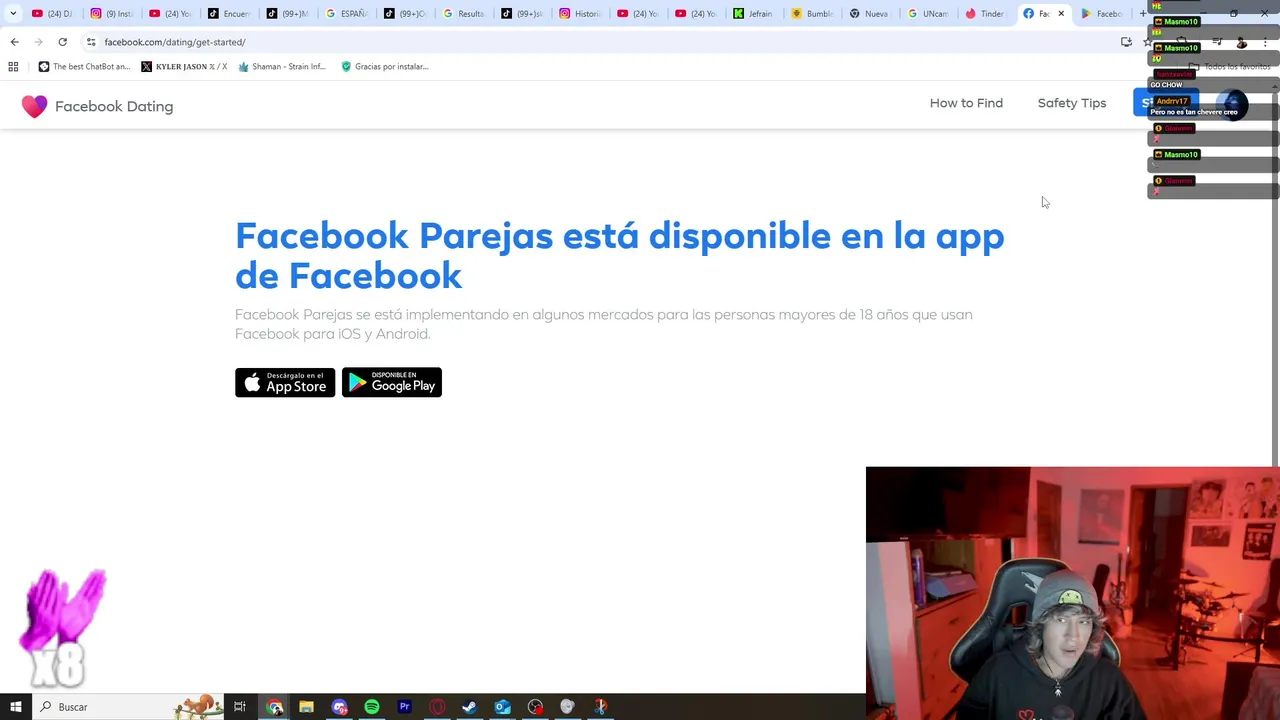This screenshot has width=1280, height=720.
Task: Open the tab search dropdown arrow
Action: [13, 14]
